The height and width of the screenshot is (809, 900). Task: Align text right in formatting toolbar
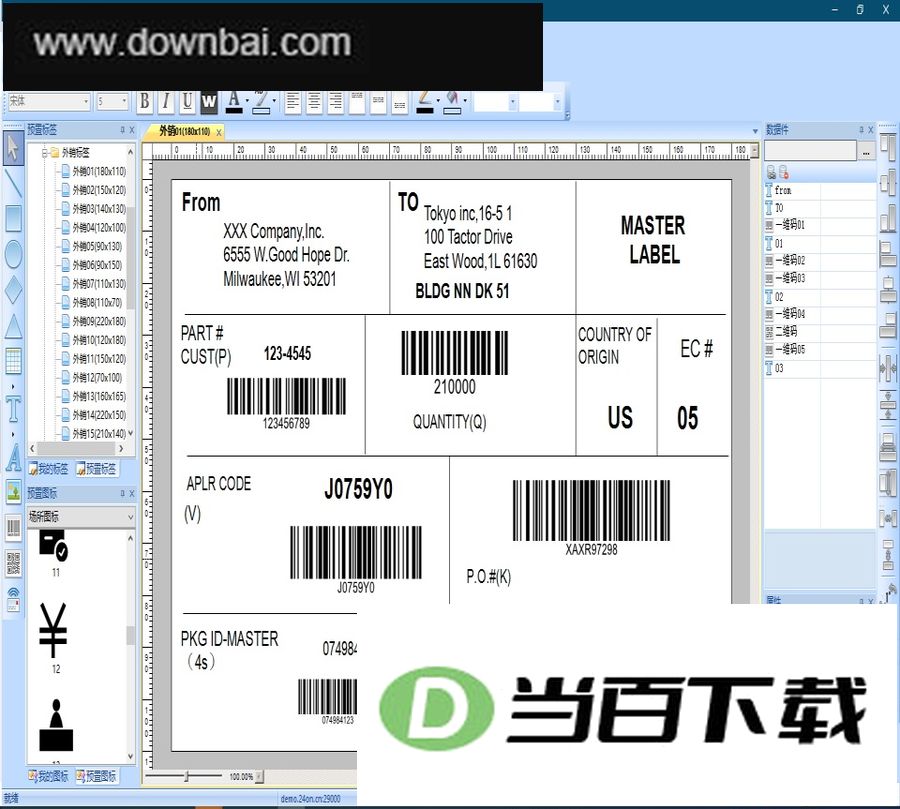point(336,102)
